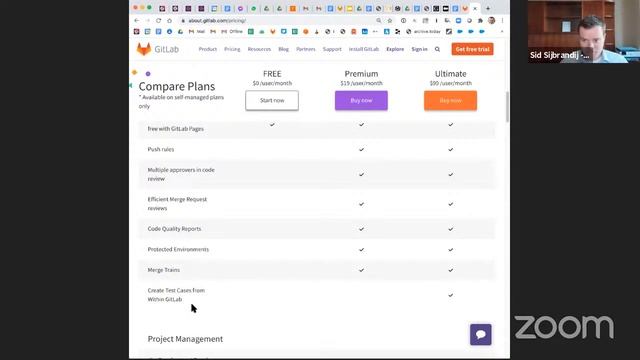The width and height of the screenshot is (640, 360).
Task: Select the Ultimate plan heading
Action: pyautogui.click(x=451, y=74)
